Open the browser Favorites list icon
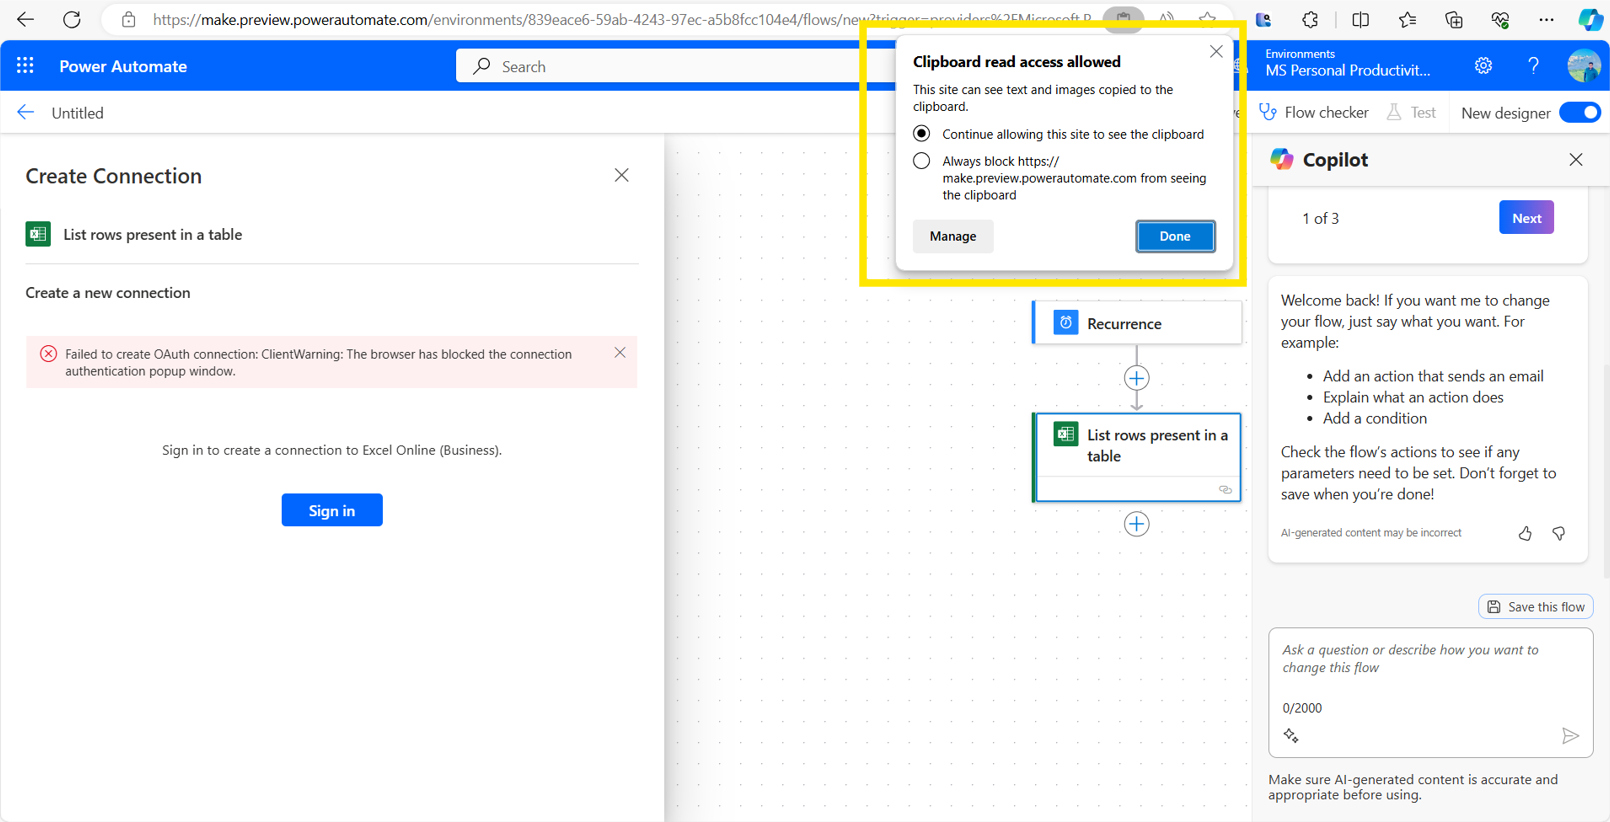The width and height of the screenshot is (1610, 822). (1407, 19)
